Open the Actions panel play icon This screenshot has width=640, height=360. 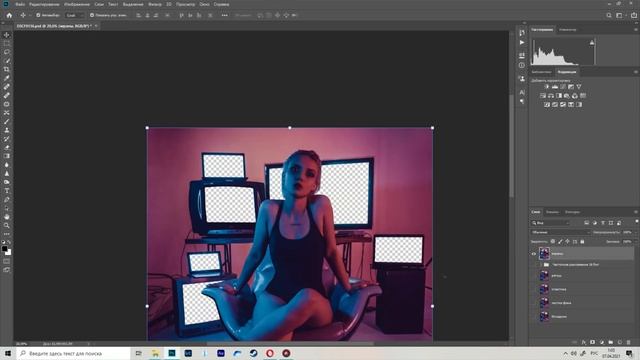tap(522, 42)
